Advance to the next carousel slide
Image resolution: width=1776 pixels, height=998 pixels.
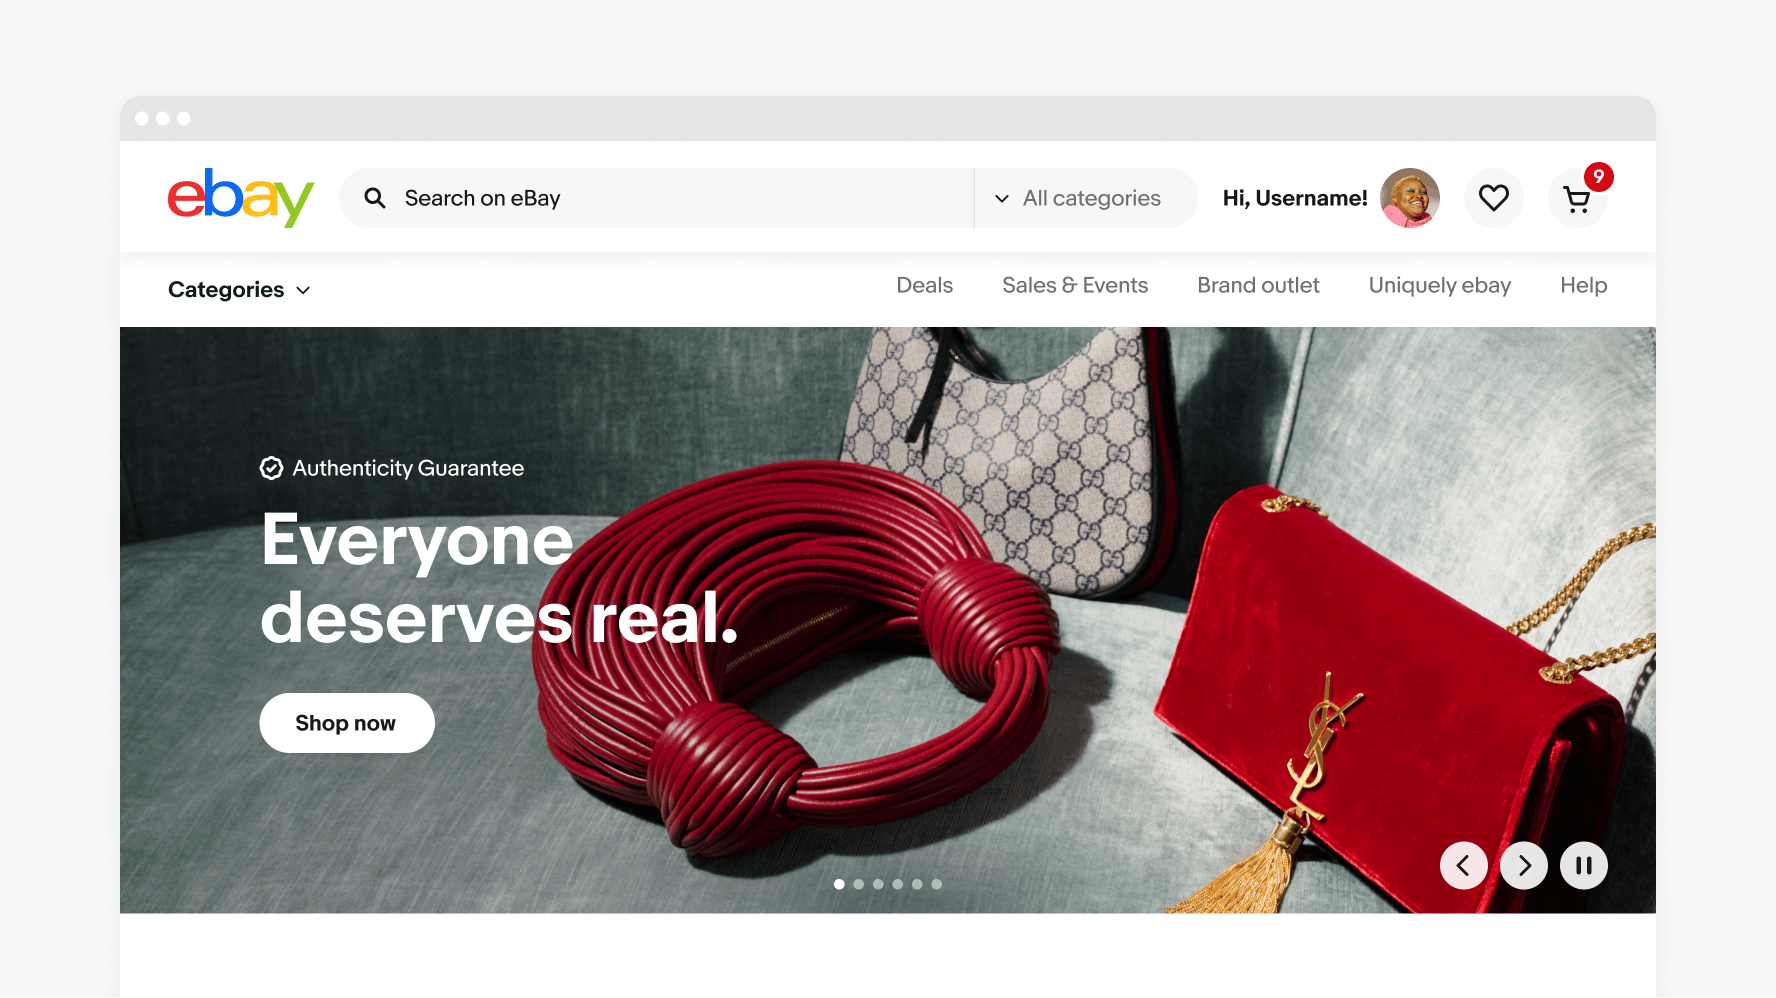coord(1524,865)
